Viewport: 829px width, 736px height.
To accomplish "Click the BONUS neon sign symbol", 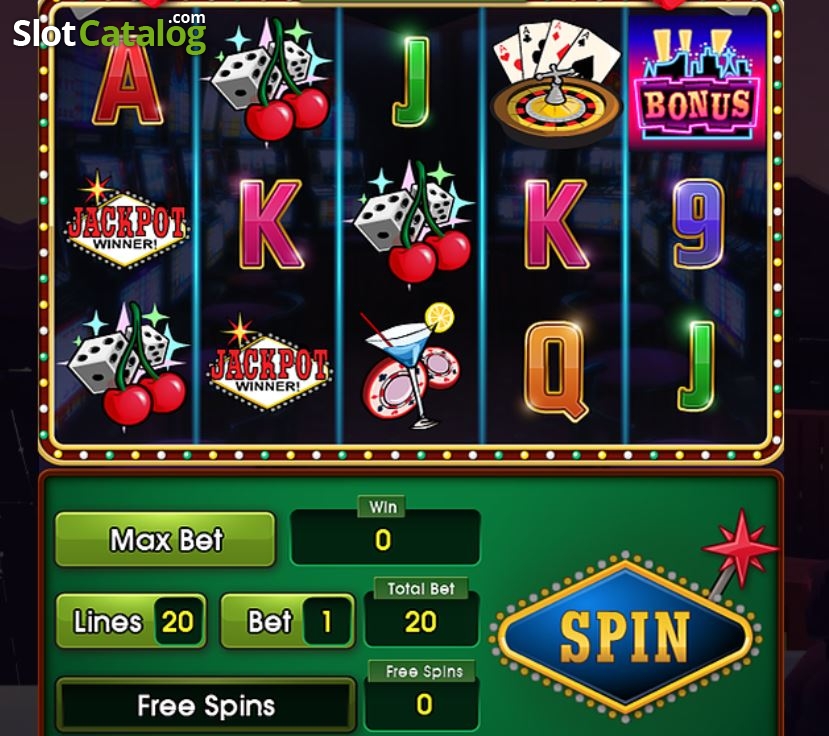I will pyautogui.click(x=697, y=83).
